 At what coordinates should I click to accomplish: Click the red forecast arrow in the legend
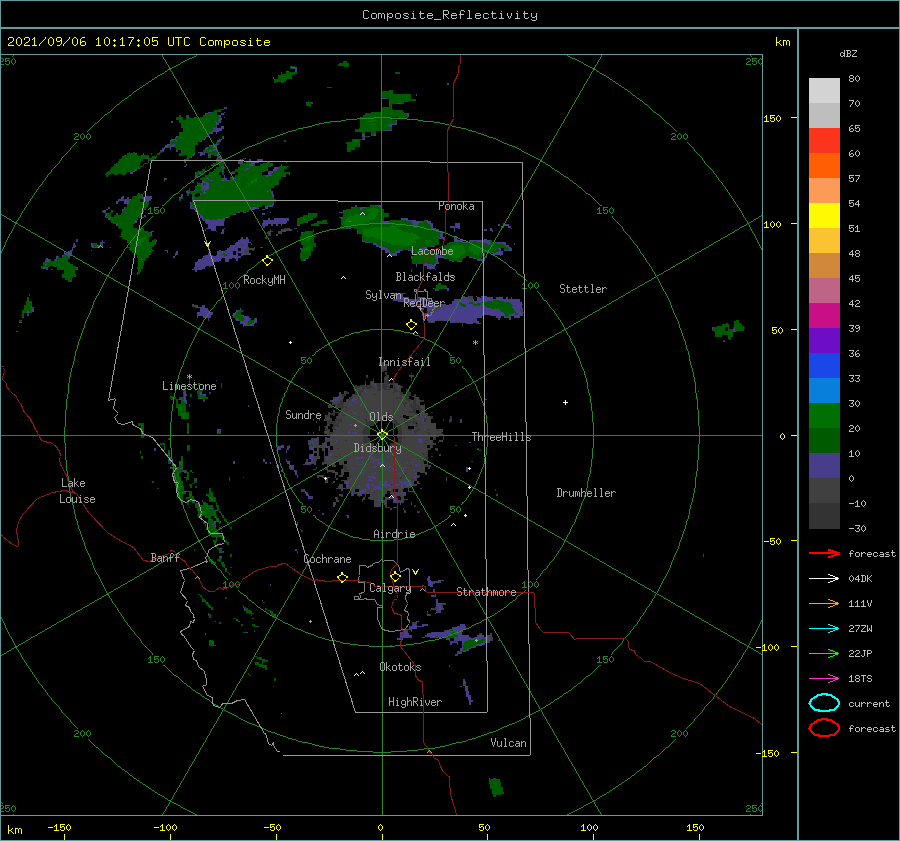[824, 553]
